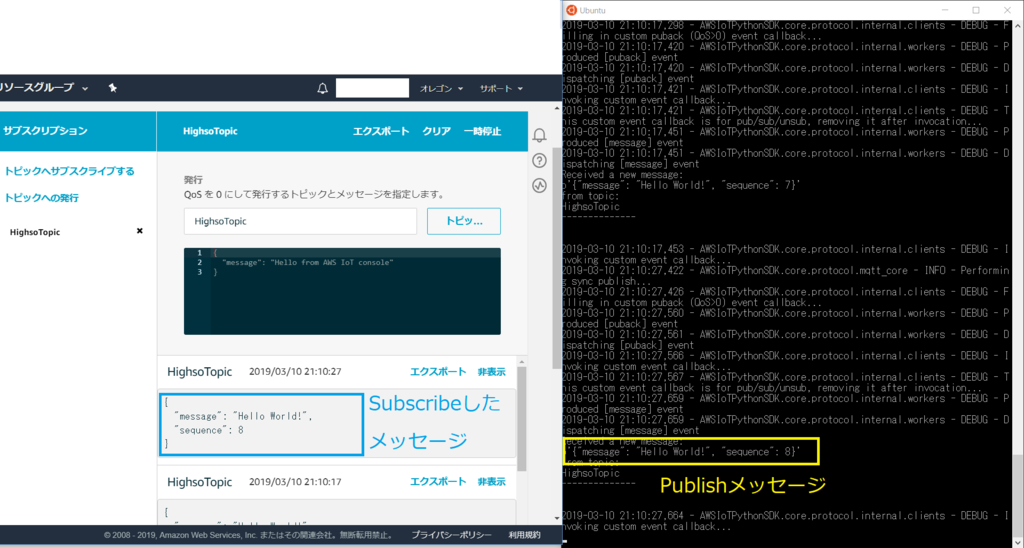Open the サポート dropdown menu
This screenshot has height=548, width=1024.
[501, 88]
